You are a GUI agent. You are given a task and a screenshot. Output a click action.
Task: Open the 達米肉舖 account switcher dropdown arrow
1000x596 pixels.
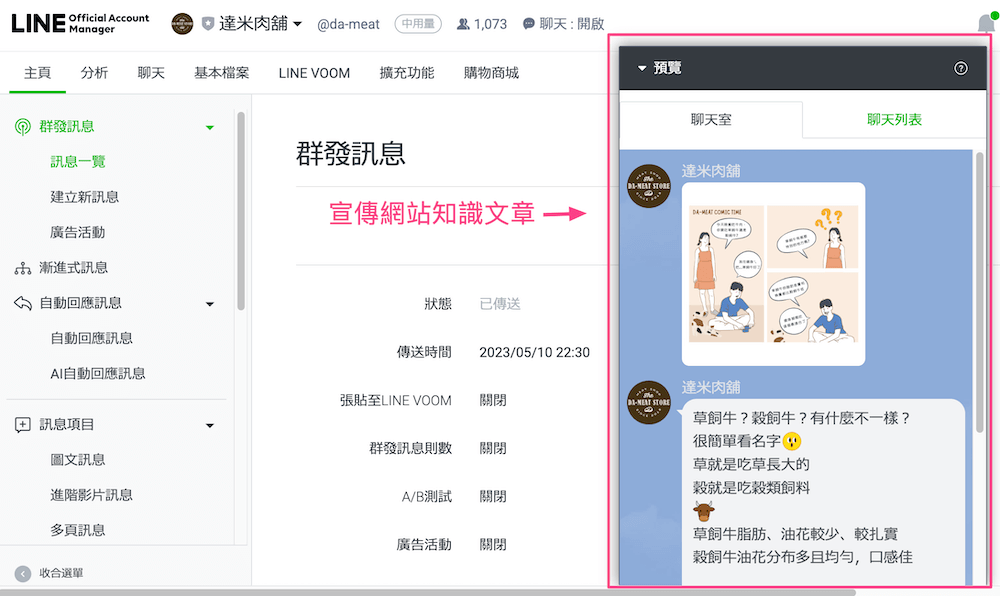click(x=297, y=24)
